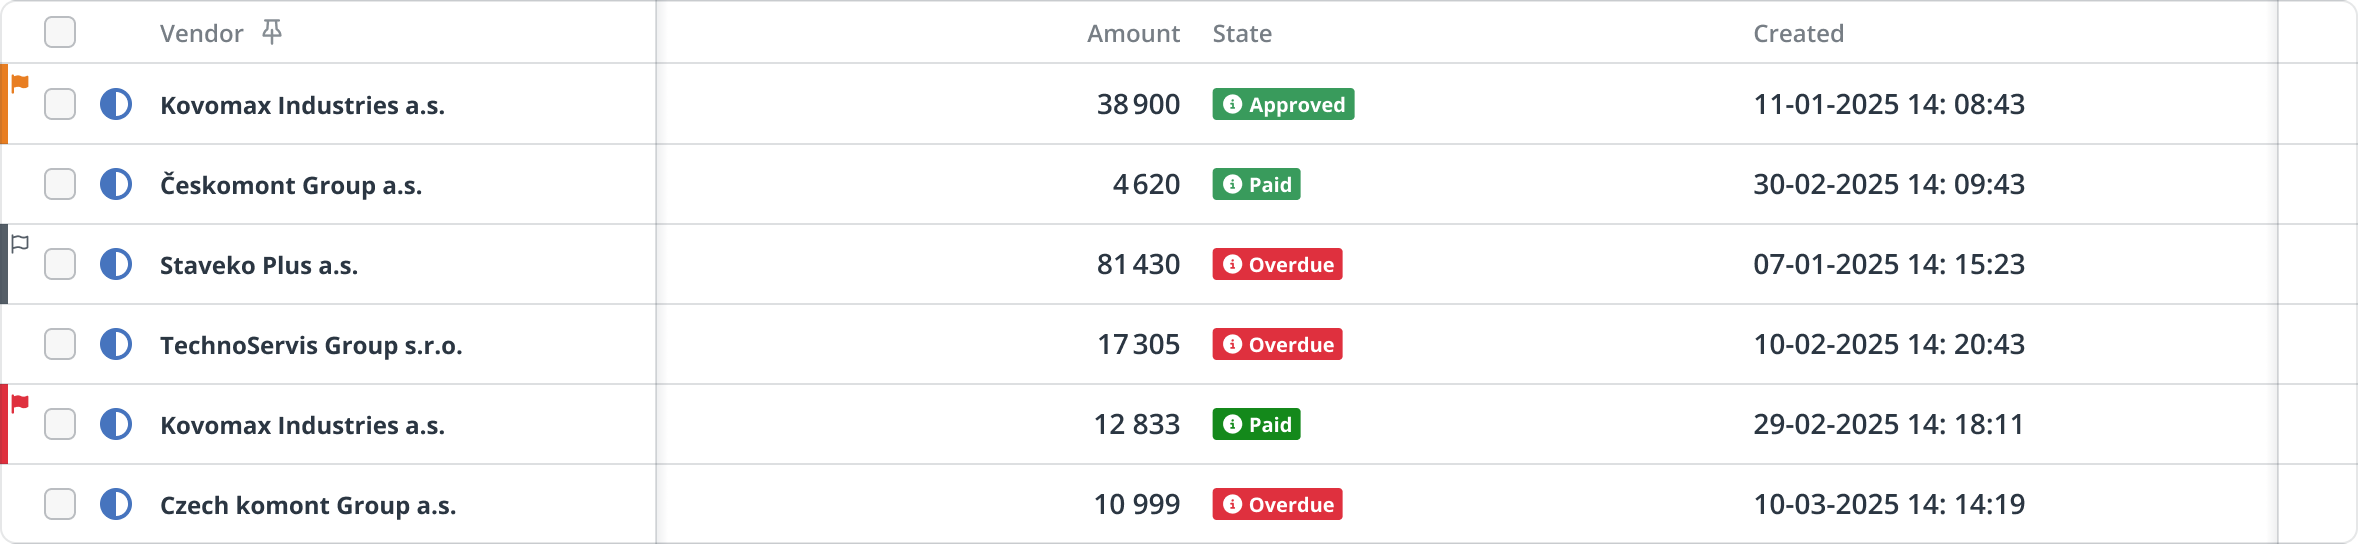Click the outlined flag on Staveko Plus row

click(20, 243)
